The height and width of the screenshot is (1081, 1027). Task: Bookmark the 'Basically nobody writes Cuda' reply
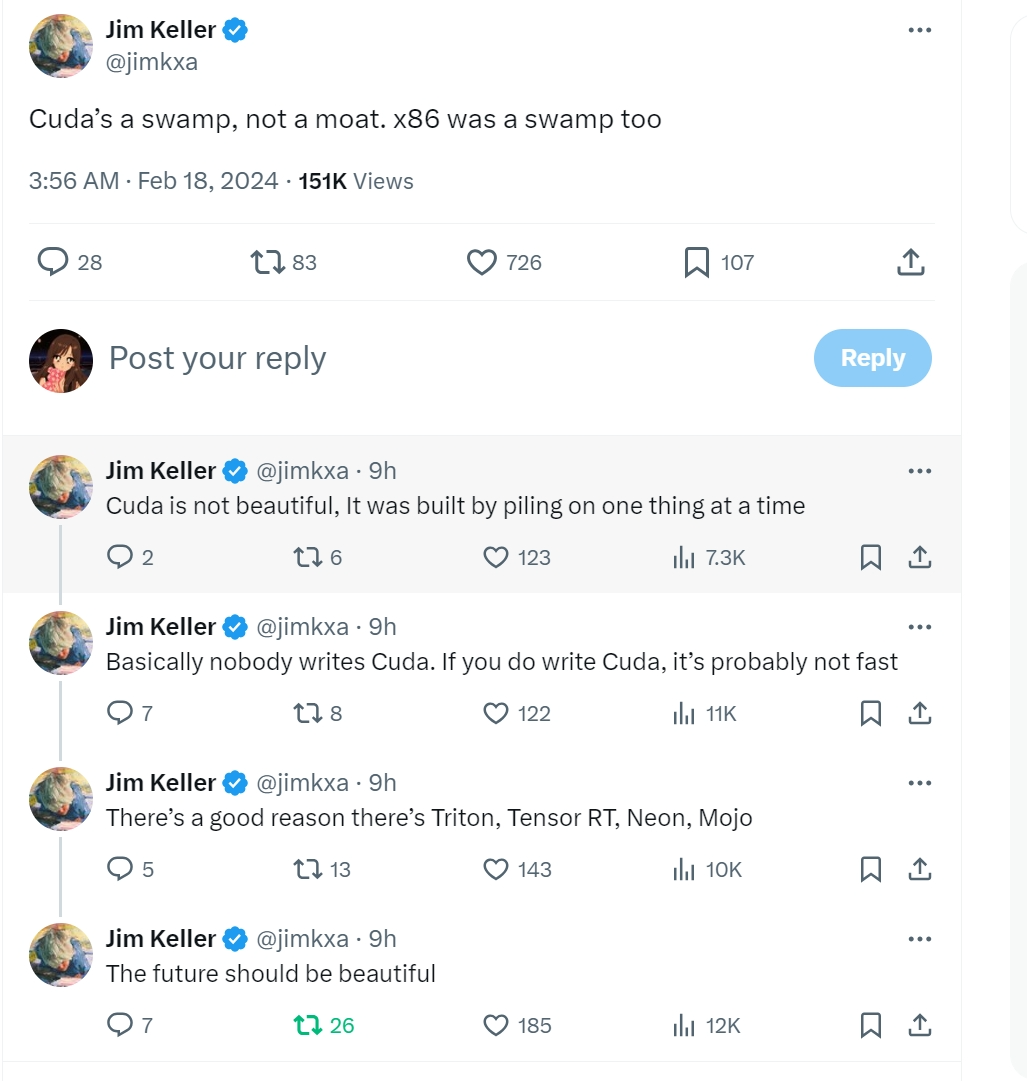[871, 714]
